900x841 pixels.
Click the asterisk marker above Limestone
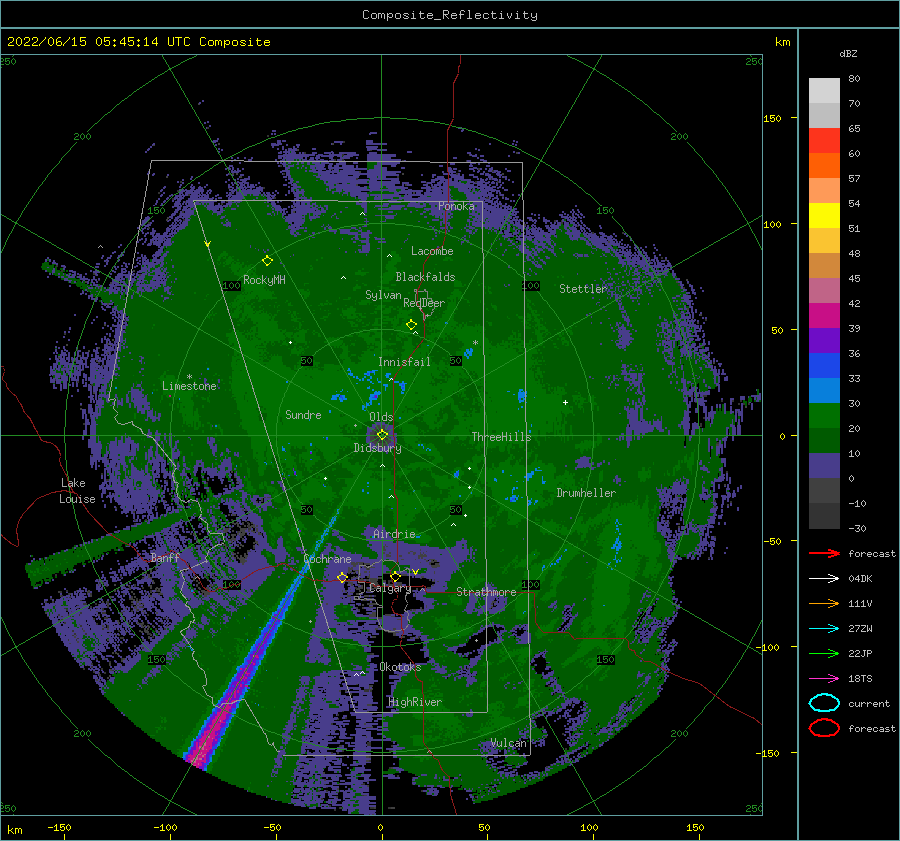click(x=189, y=377)
